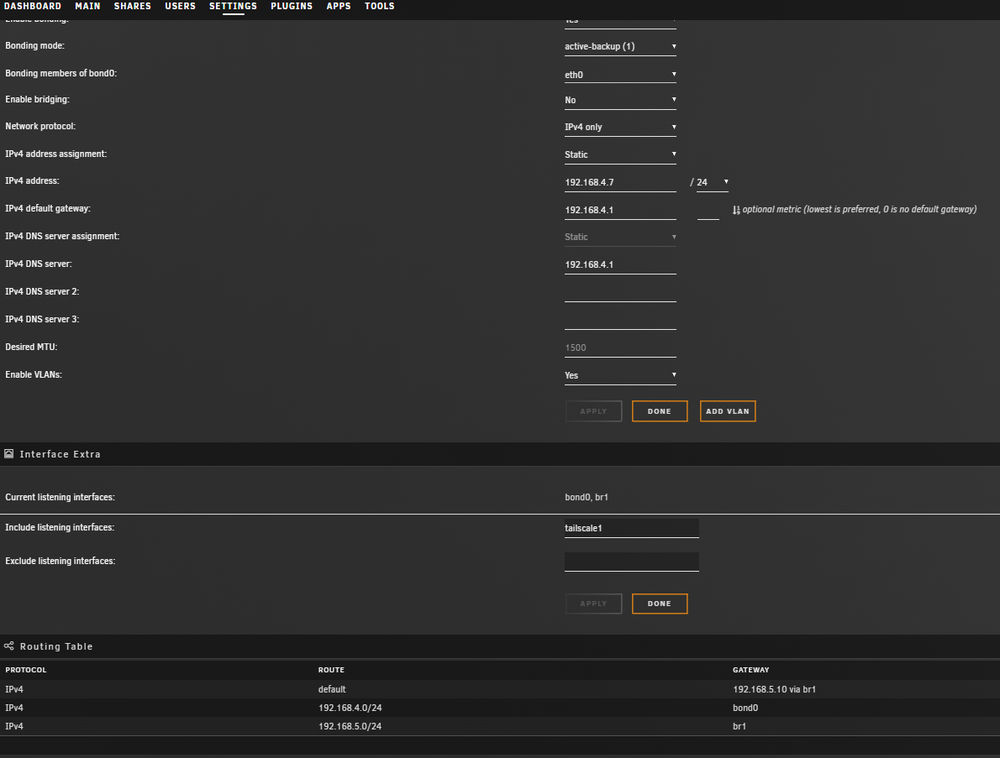Click the IPv4 DNS server 3 field
This screenshot has width=1000, height=758.
(x=620, y=320)
